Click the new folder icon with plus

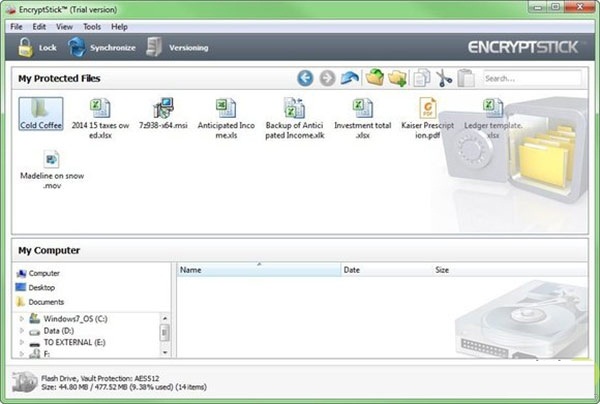(x=397, y=78)
